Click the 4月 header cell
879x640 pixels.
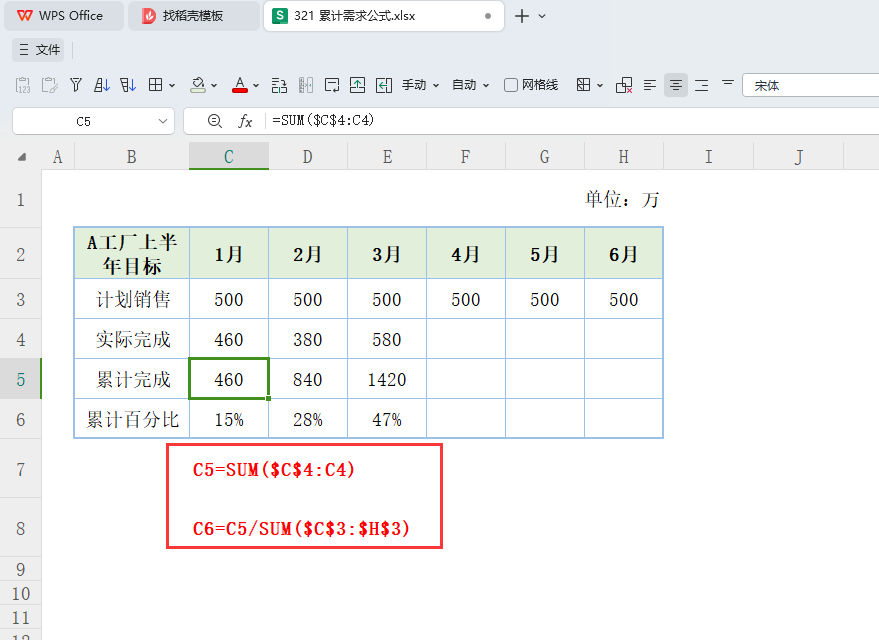click(x=466, y=254)
